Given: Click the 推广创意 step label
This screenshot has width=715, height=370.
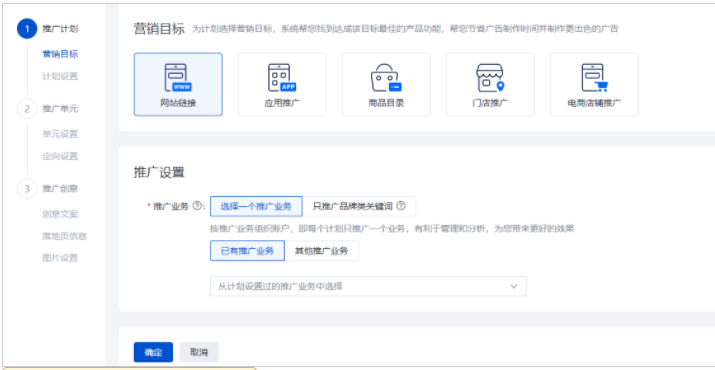Looking at the screenshot, I should [60, 188].
